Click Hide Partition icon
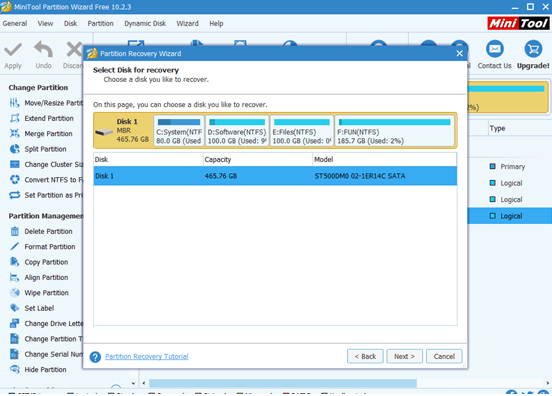The width and height of the screenshot is (552, 396). [14, 369]
